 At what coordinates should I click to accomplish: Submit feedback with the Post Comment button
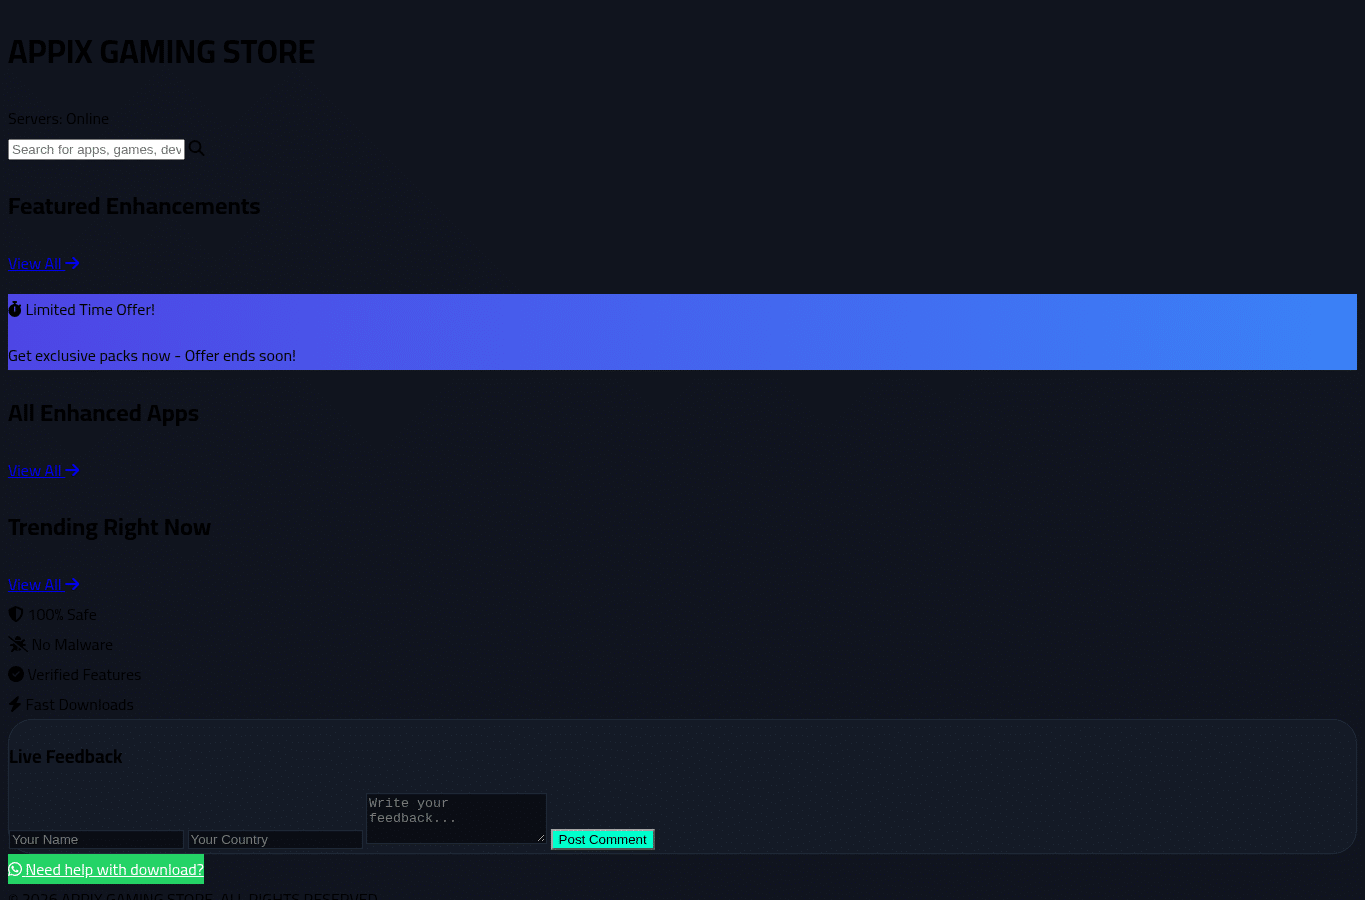pos(603,840)
